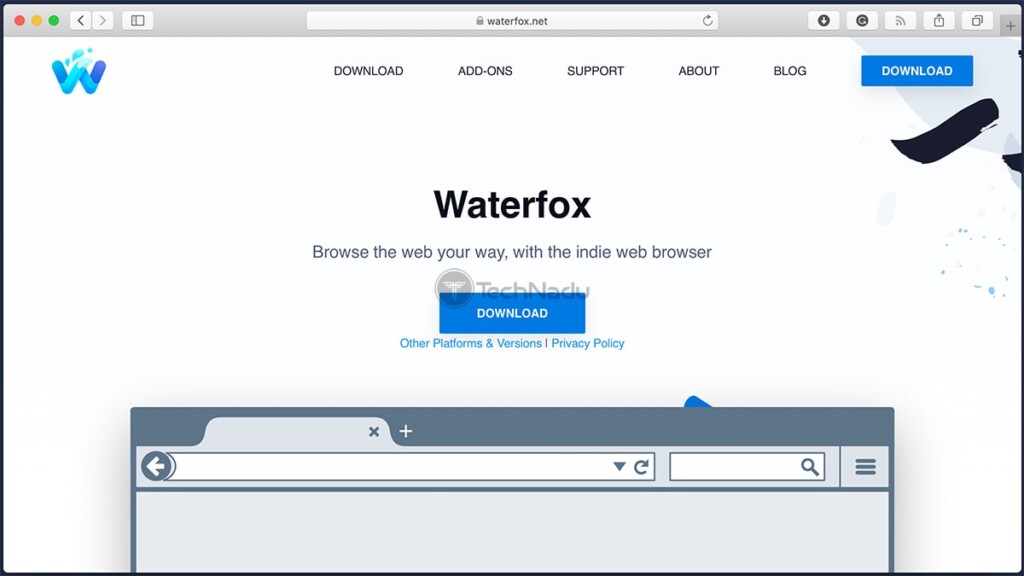1024x576 pixels.
Task: Click the illustrated hamburger menu icon
Action: (x=865, y=467)
